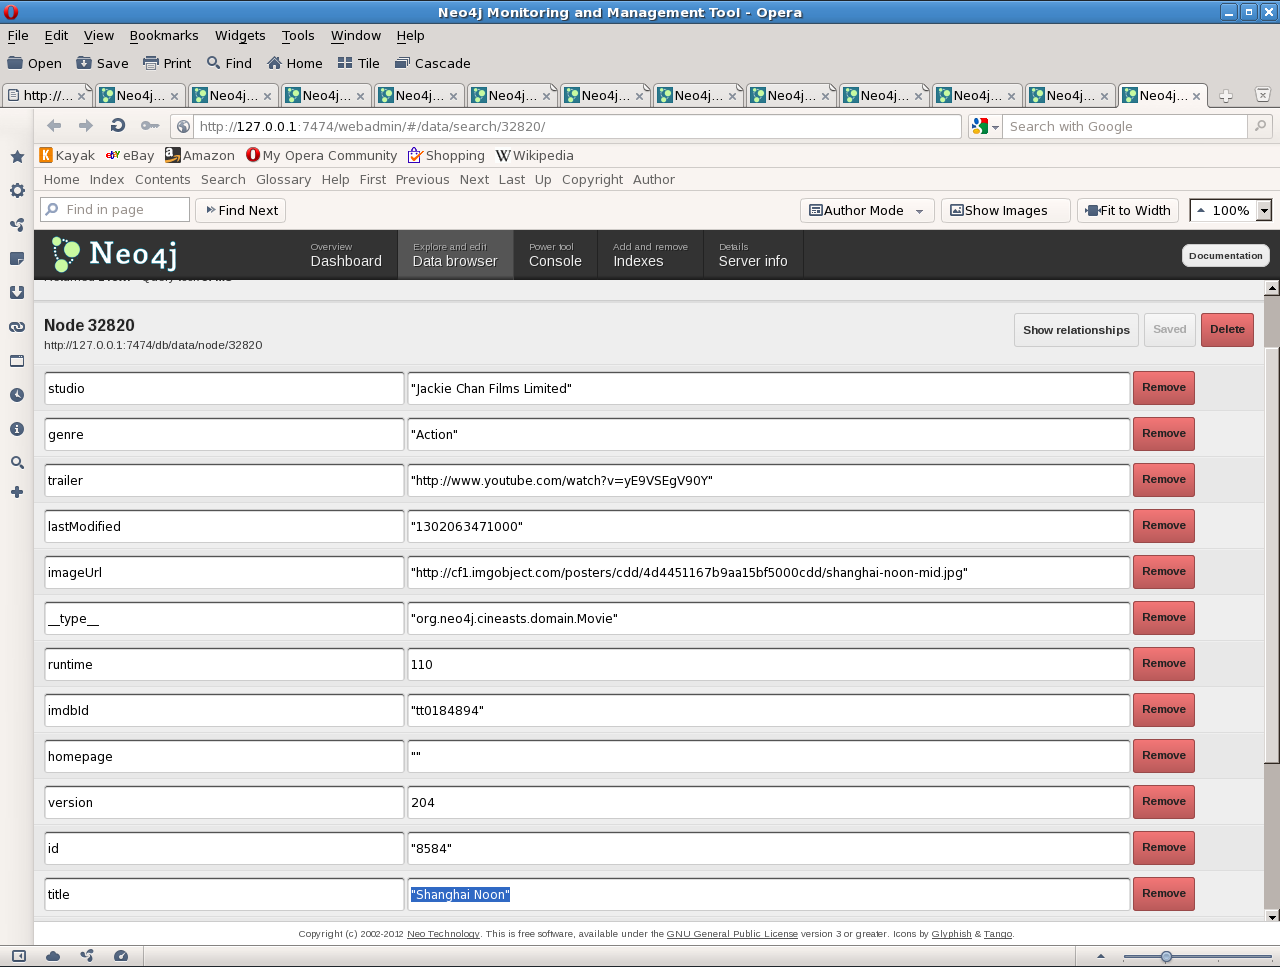The height and width of the screenshot is (967, 1280).
Task: Open the Downloads panel icon in sidebar
Action: pos(17,293)
